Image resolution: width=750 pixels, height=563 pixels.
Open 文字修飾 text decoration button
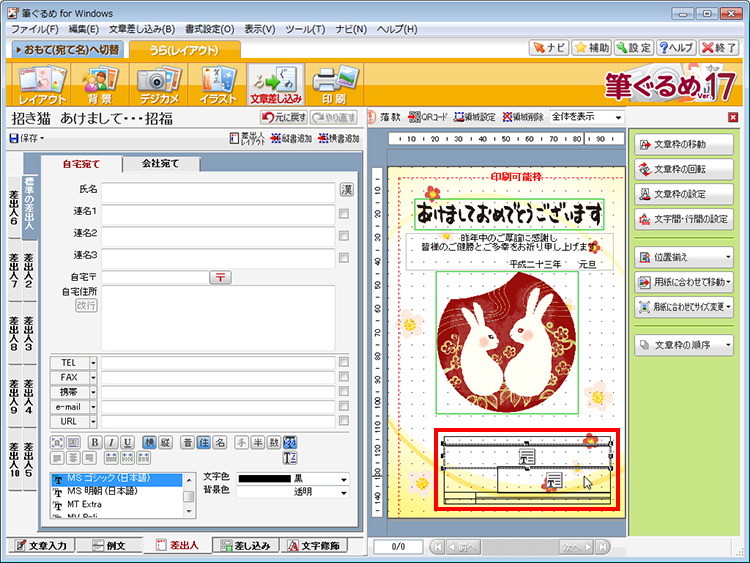(x=315, y=545)
